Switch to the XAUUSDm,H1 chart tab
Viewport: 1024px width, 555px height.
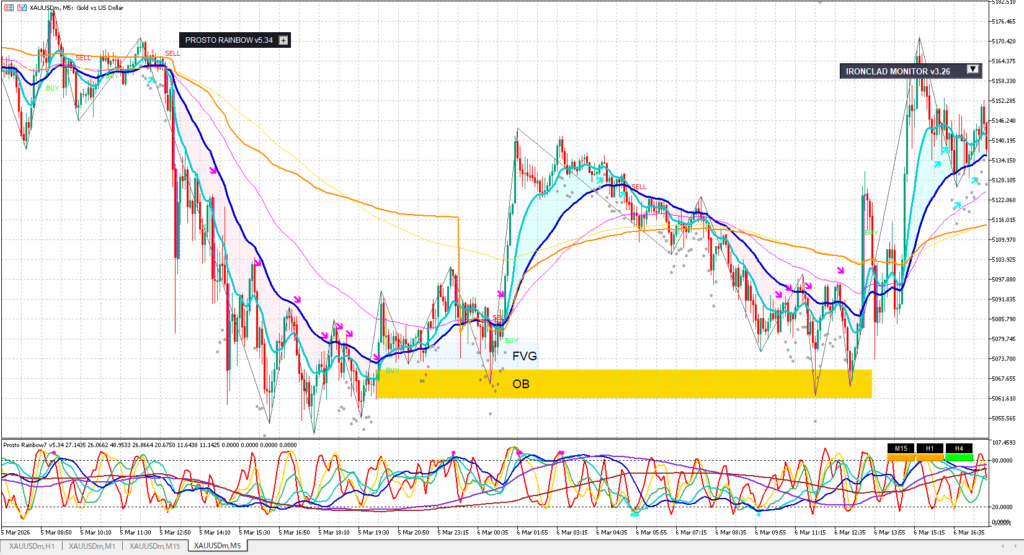click(x=32, y=547)
